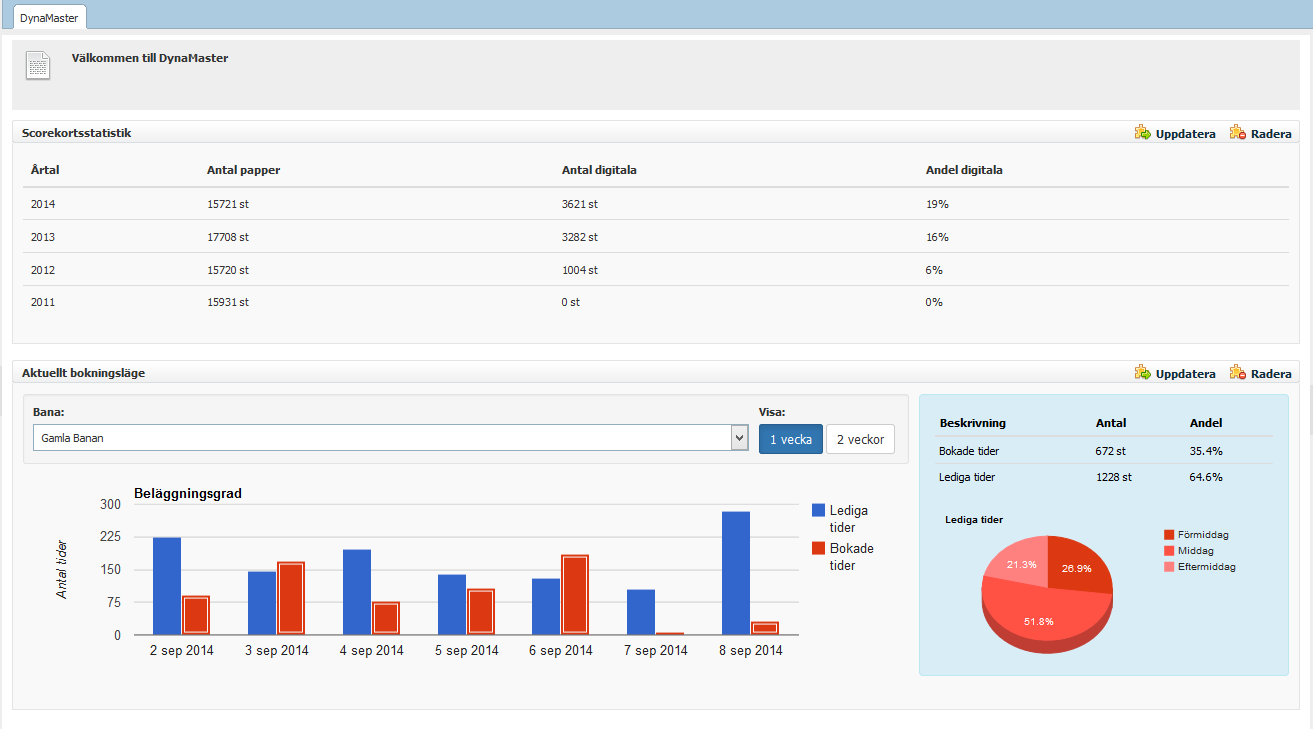The height and width of the screenshot is (729, 1313).
Task: Click the Aktuellt bokningsläge panel title
Action: 83,372
